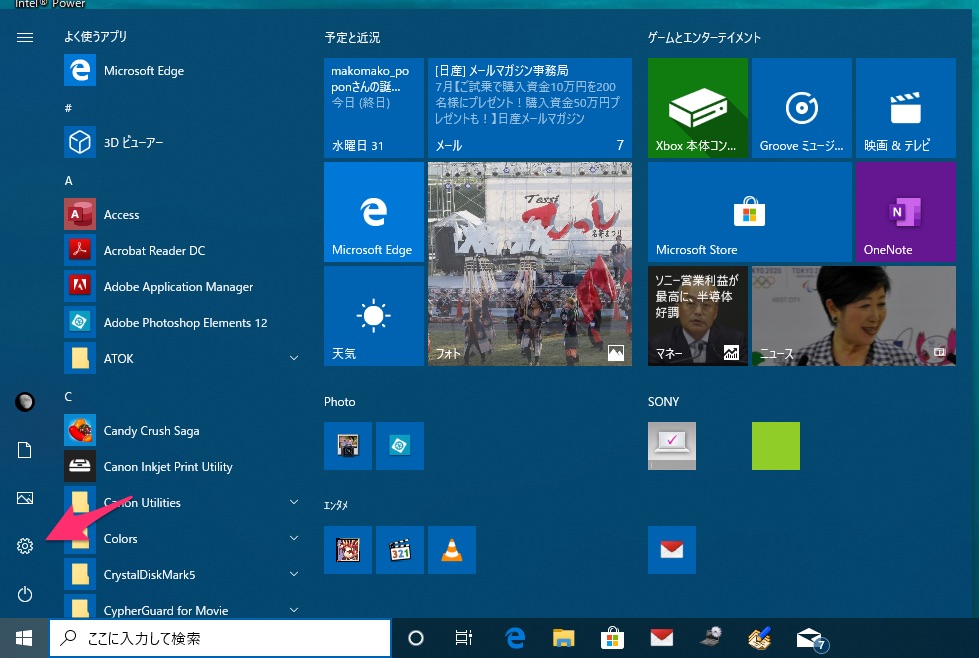Click the letter C section header
The height and width of the screenshot is (658, 979).
(x=68, y=397)
